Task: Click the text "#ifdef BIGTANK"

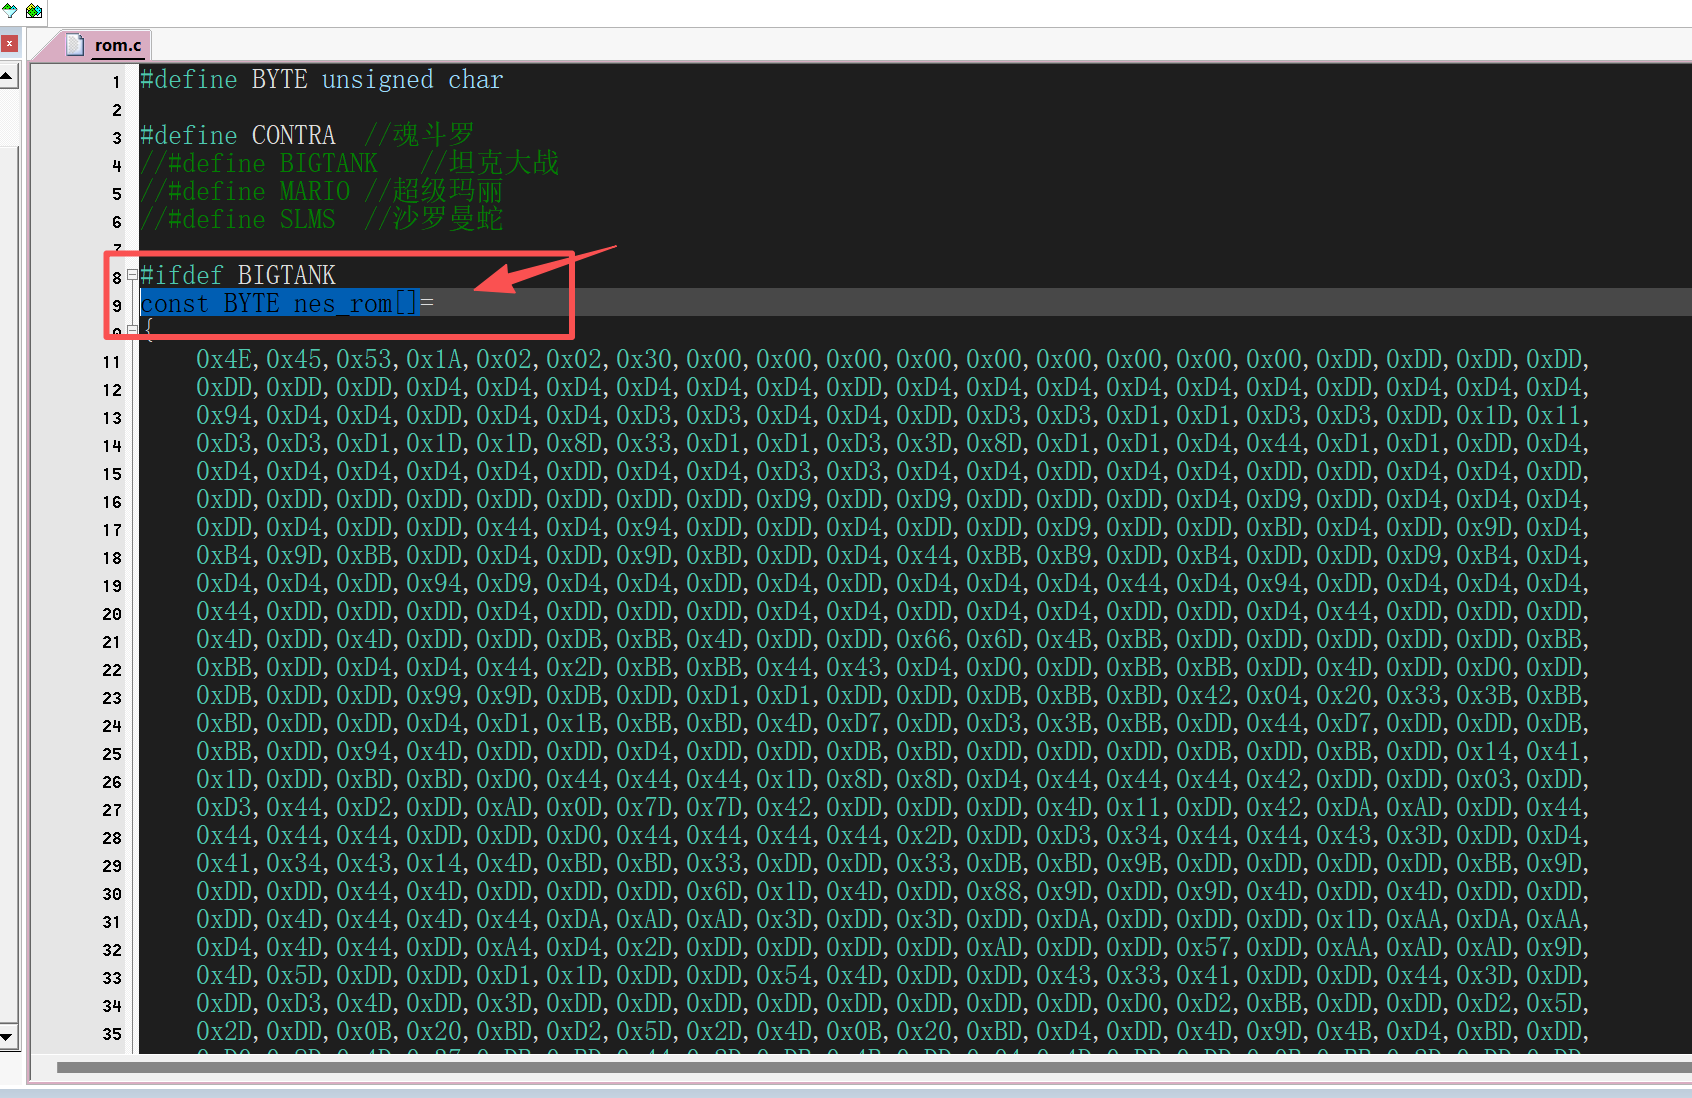Action: pyautogui.click(x=238, y=275)
